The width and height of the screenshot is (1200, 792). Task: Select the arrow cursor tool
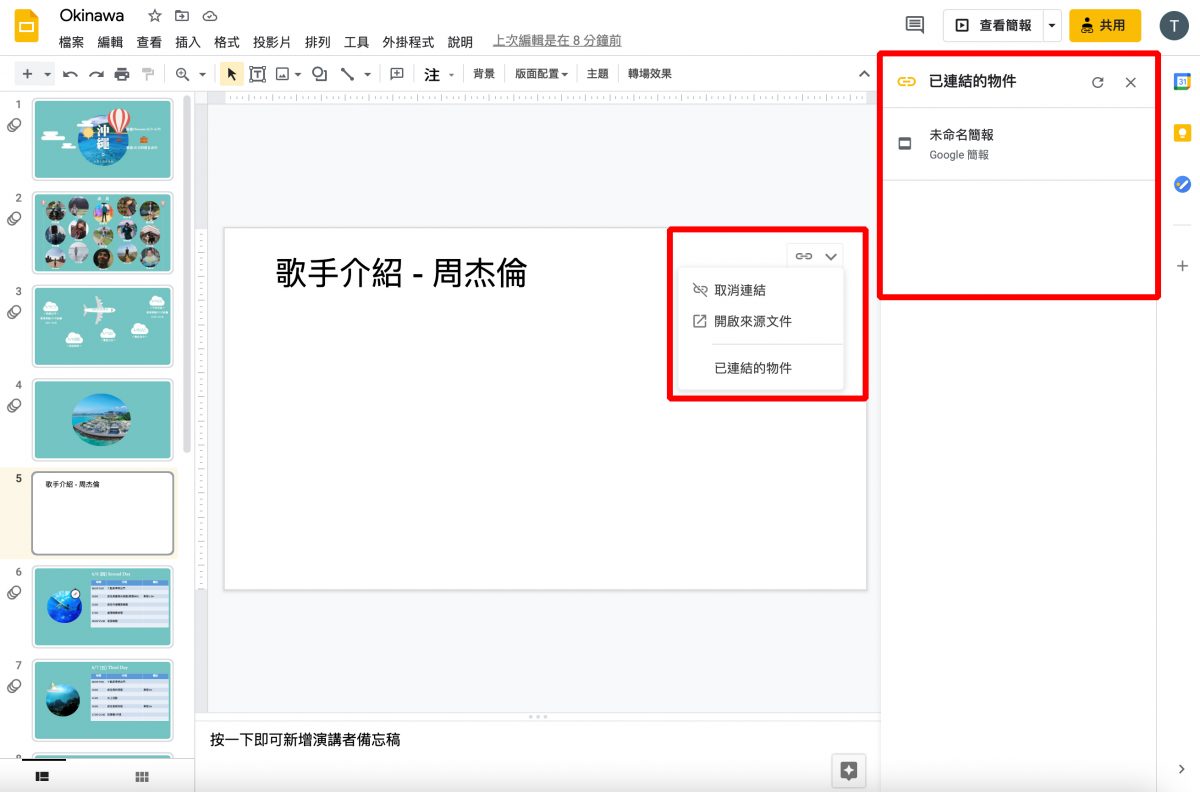pos(231,74)
